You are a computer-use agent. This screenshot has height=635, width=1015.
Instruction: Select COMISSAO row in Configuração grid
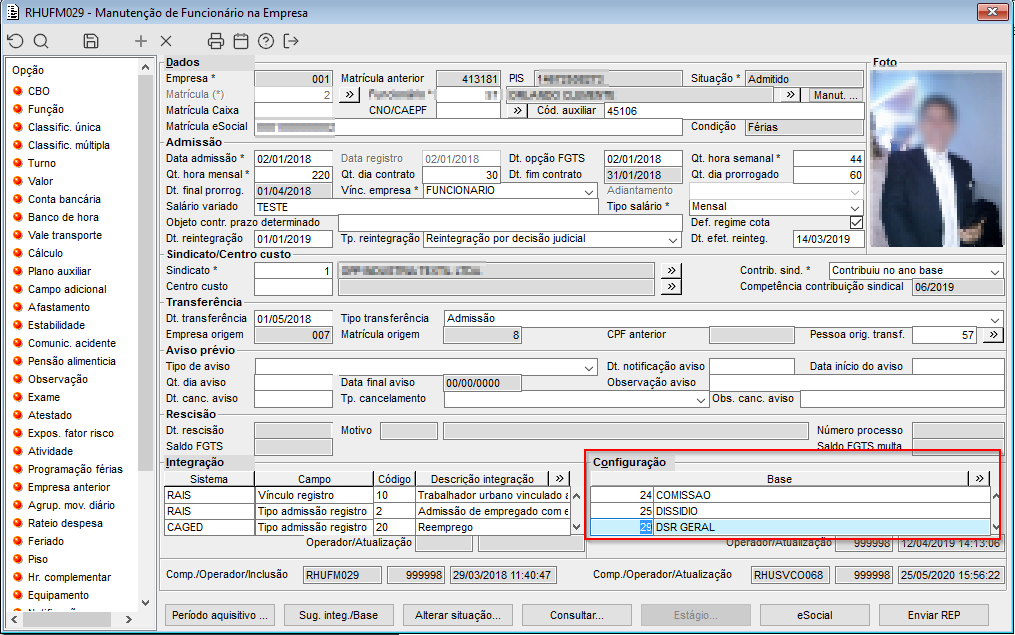[x=790, y=495]
